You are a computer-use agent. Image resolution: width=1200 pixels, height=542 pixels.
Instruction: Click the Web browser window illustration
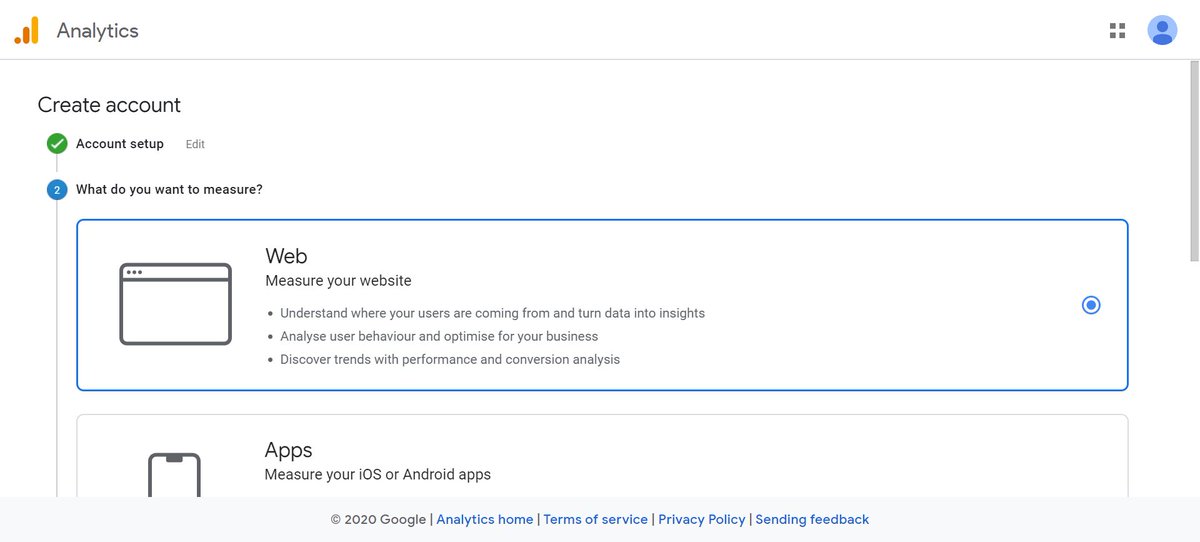(x=176, y=304)
